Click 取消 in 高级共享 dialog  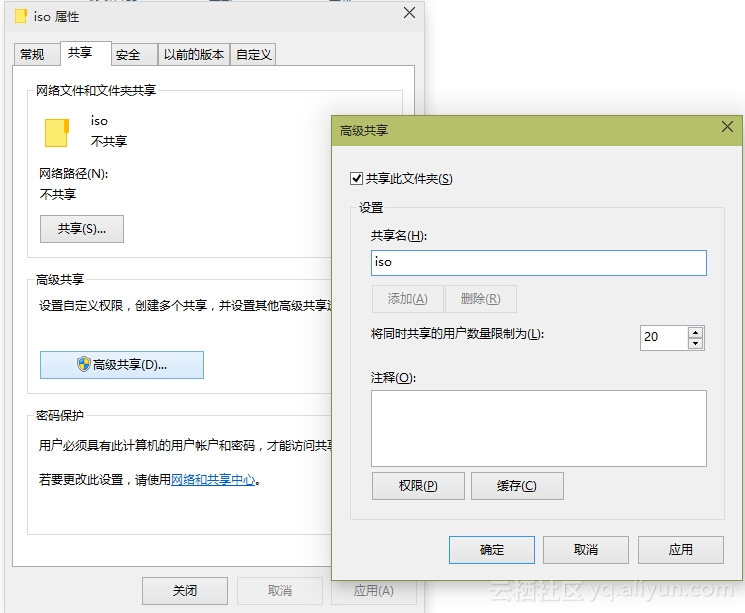(586, 550)
